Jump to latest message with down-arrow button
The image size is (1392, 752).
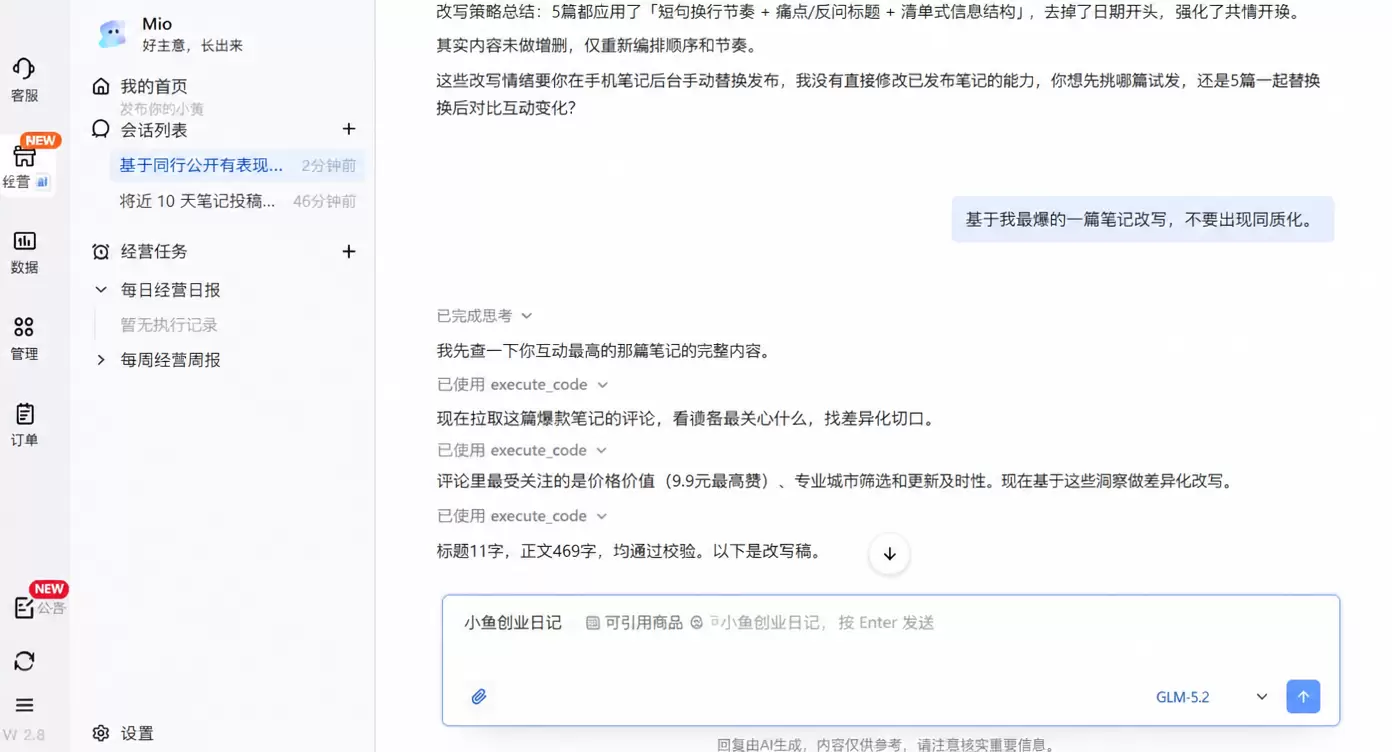point(889,554)
